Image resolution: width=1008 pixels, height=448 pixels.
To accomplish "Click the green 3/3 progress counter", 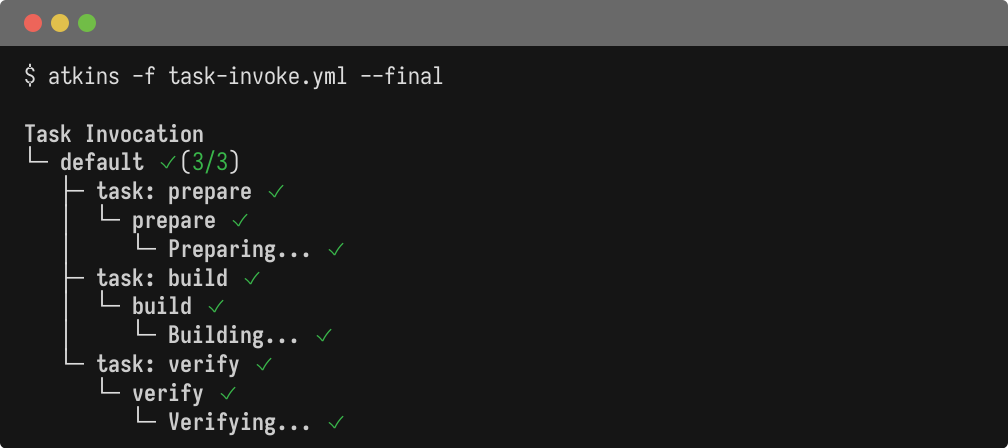I will click(x=210, y=162).
